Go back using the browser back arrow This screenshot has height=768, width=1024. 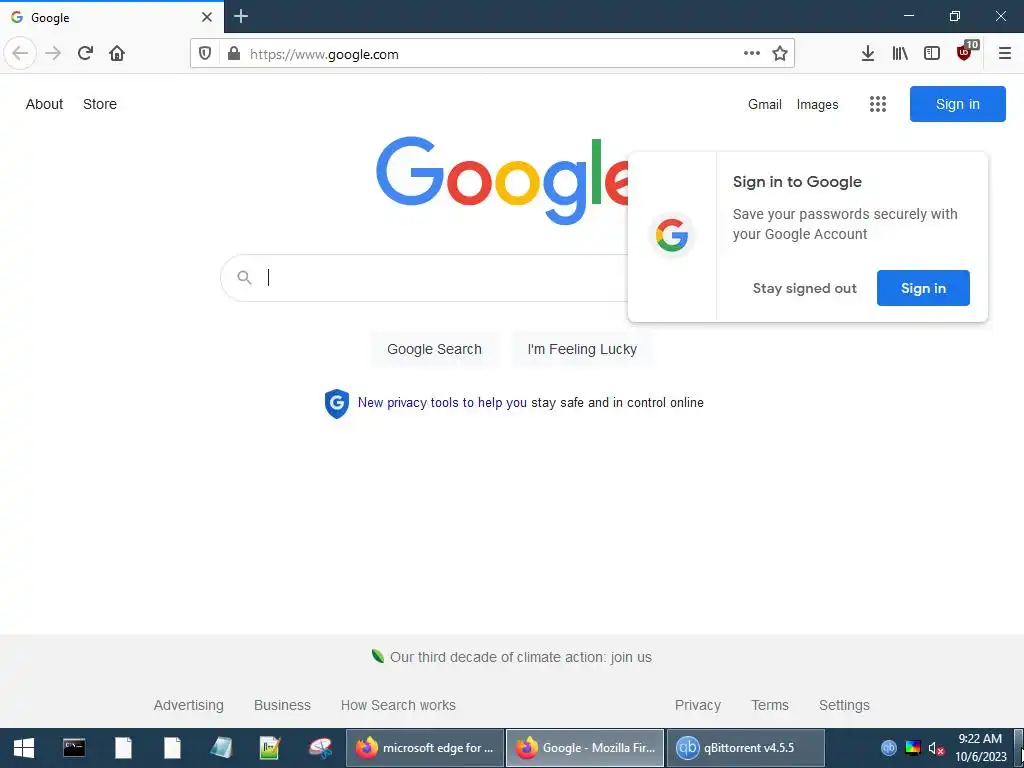20,54
